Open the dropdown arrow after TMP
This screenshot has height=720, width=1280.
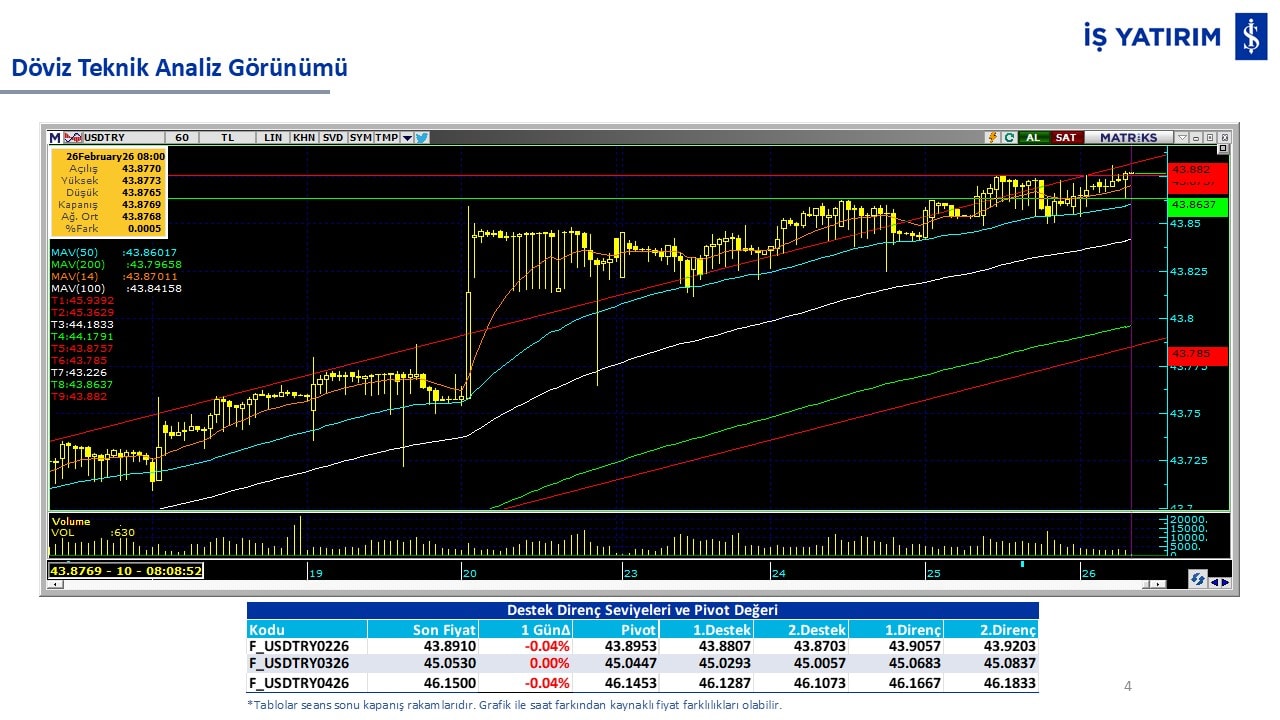(407, 138)
